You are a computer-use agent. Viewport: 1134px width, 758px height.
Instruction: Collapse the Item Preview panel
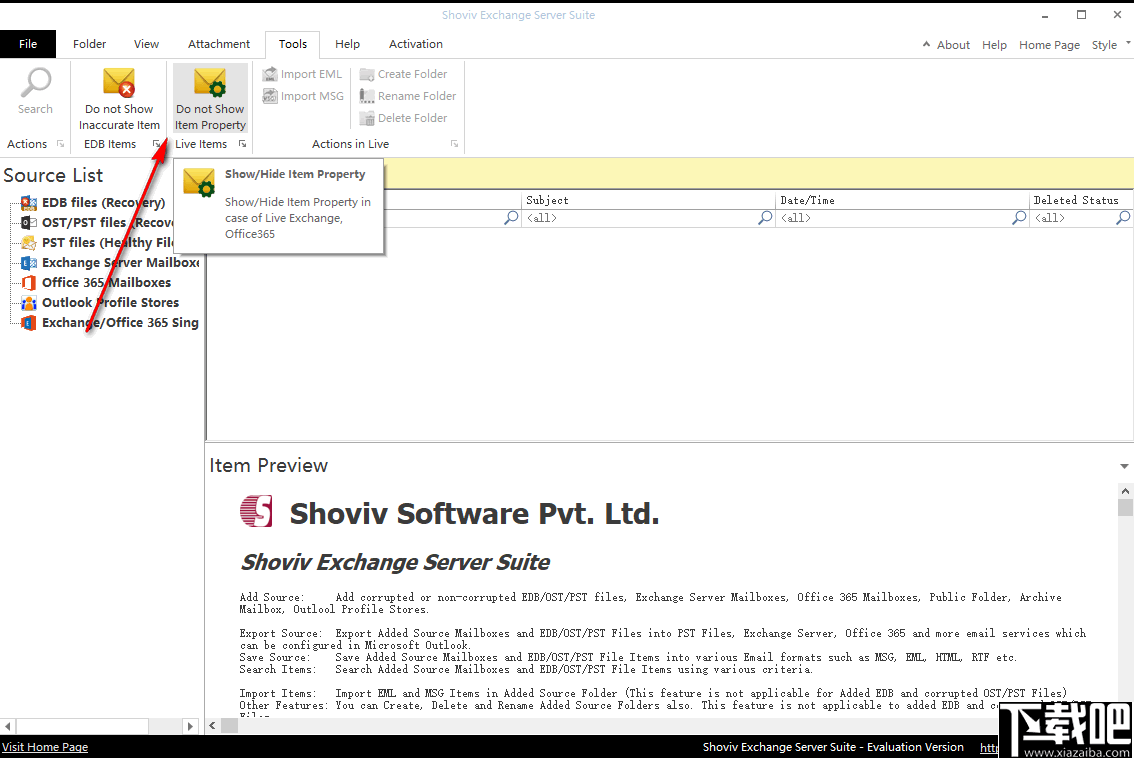pos(1123,465)
